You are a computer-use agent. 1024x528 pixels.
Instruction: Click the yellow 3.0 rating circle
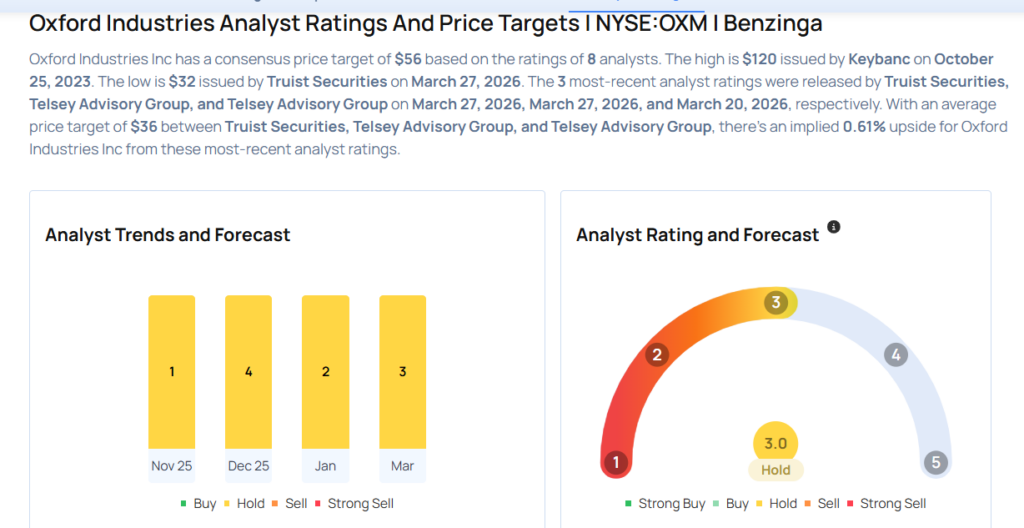tap(776, 444)
